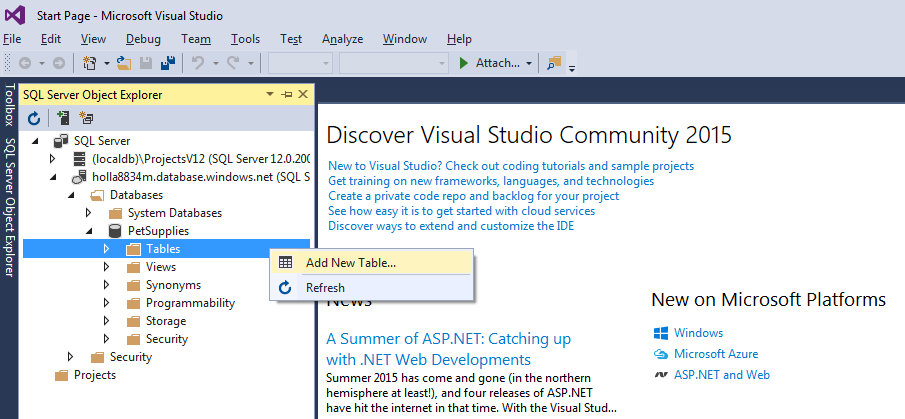Click the Attach start button
The image size is (905, 419).
(x=489, y=63)
